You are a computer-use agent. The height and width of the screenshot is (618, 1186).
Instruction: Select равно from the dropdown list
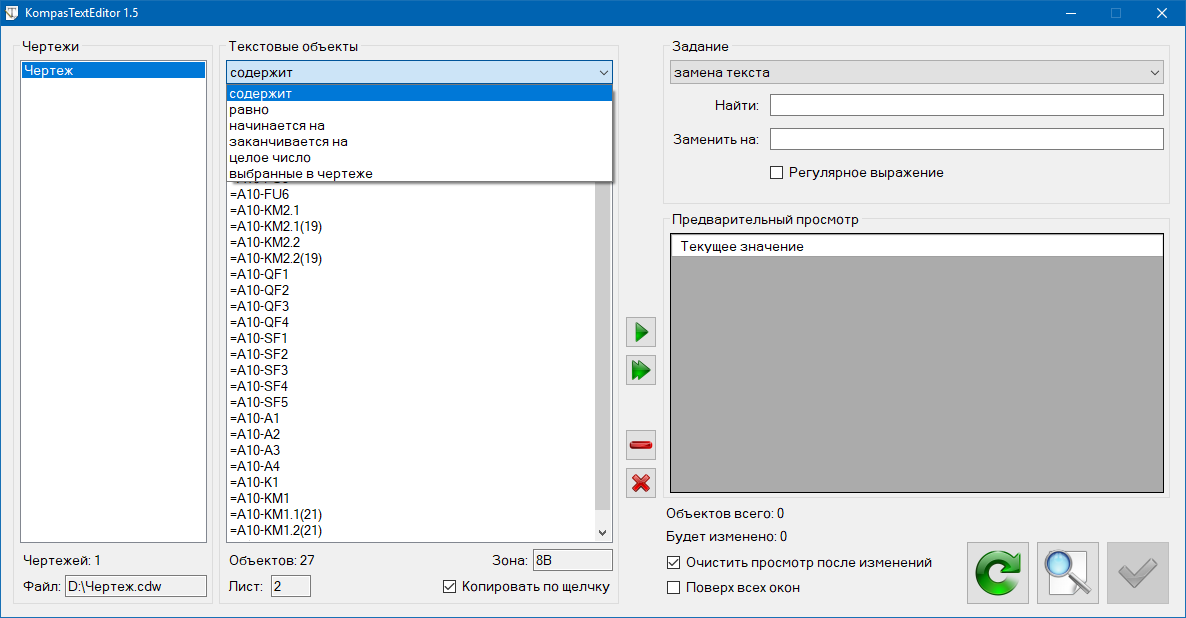249,110
